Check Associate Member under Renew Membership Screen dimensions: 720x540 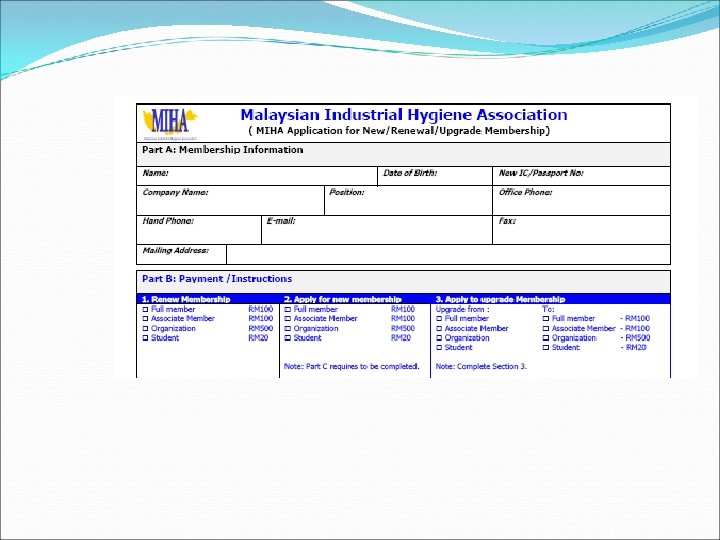tap(146, 319)
